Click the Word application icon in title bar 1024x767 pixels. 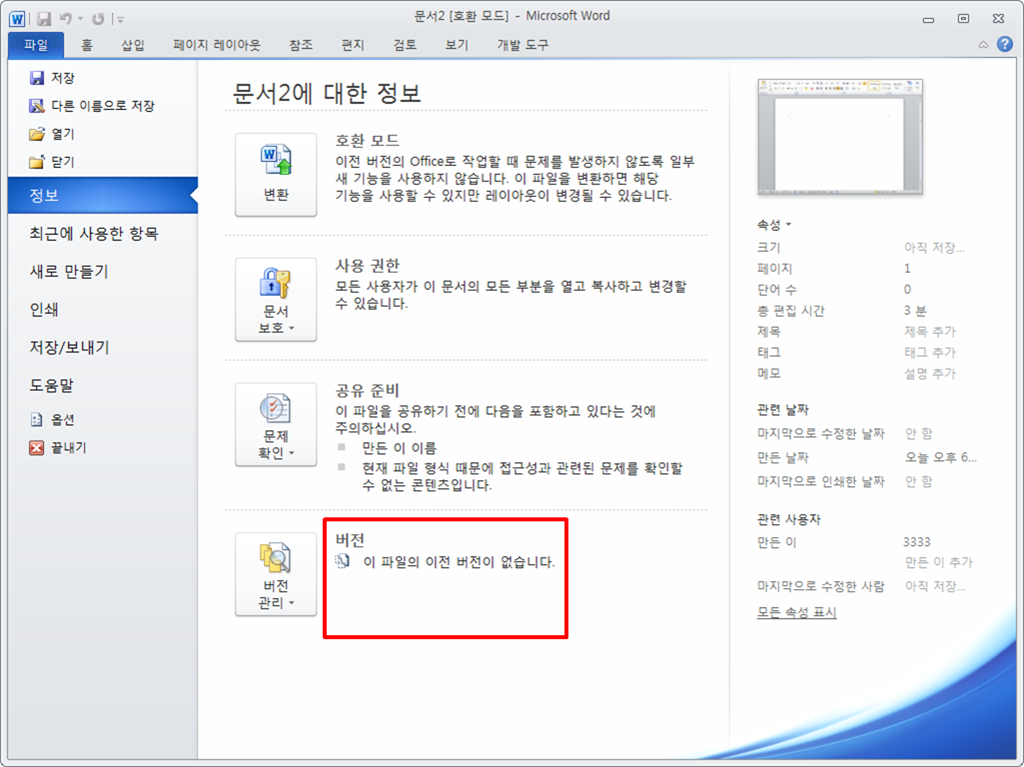[x=17, y=18]
